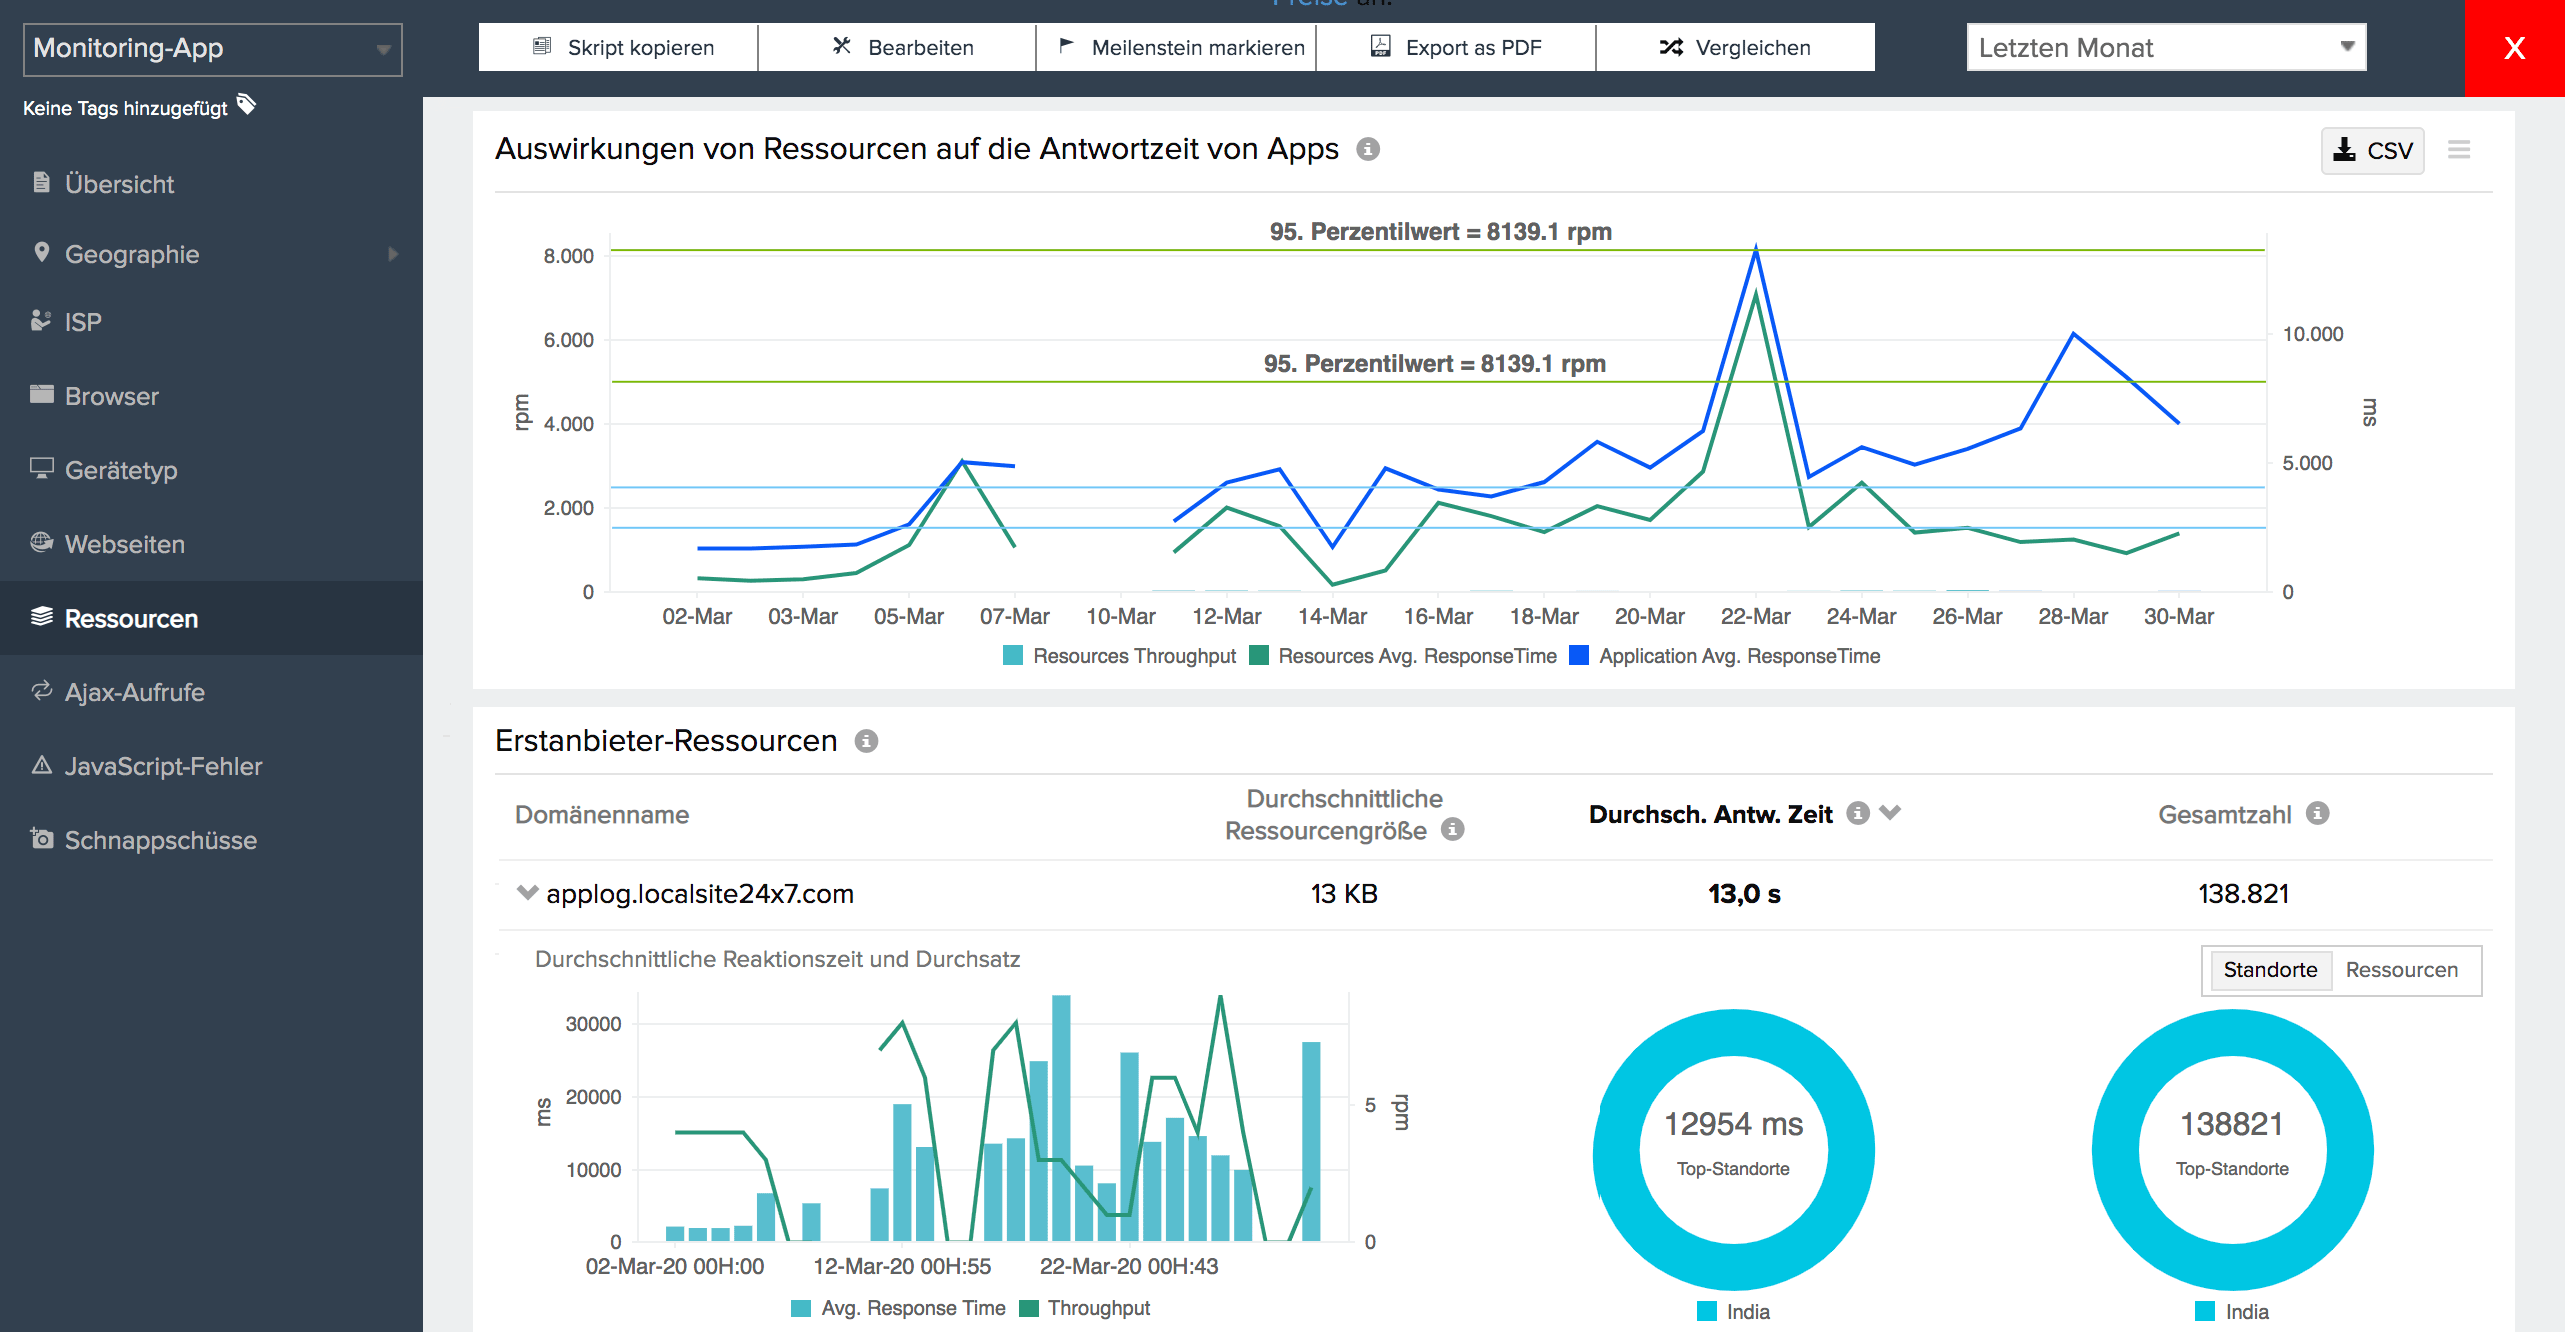This screenshot has width=2565, height=1332.
Task: Click the CSV export button
Action: pyautogui.click(x=2372, y=150)
